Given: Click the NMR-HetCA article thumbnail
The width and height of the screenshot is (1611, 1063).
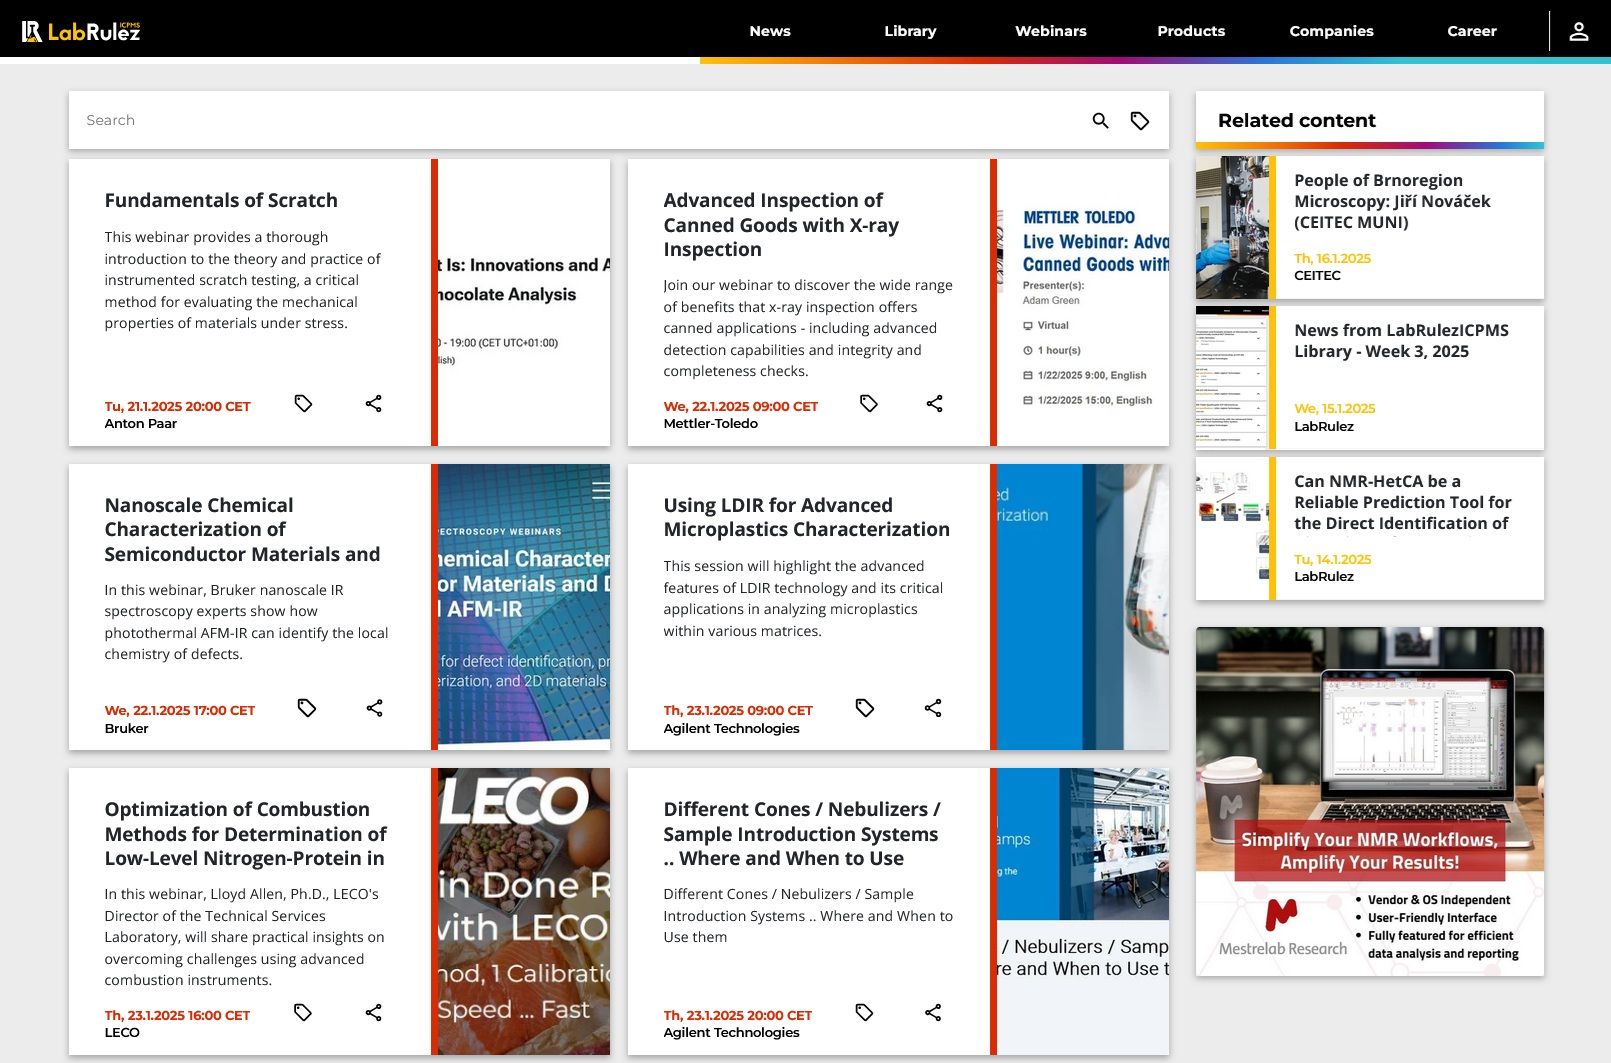Looking at the screenshot, I should pos(1233,528).
